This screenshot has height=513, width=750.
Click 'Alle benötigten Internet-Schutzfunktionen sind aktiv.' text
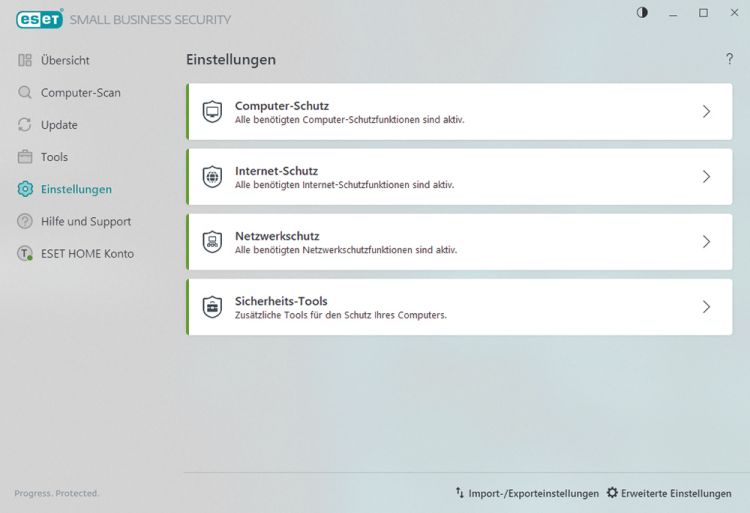pyautogui.click(x=344, y=185)
